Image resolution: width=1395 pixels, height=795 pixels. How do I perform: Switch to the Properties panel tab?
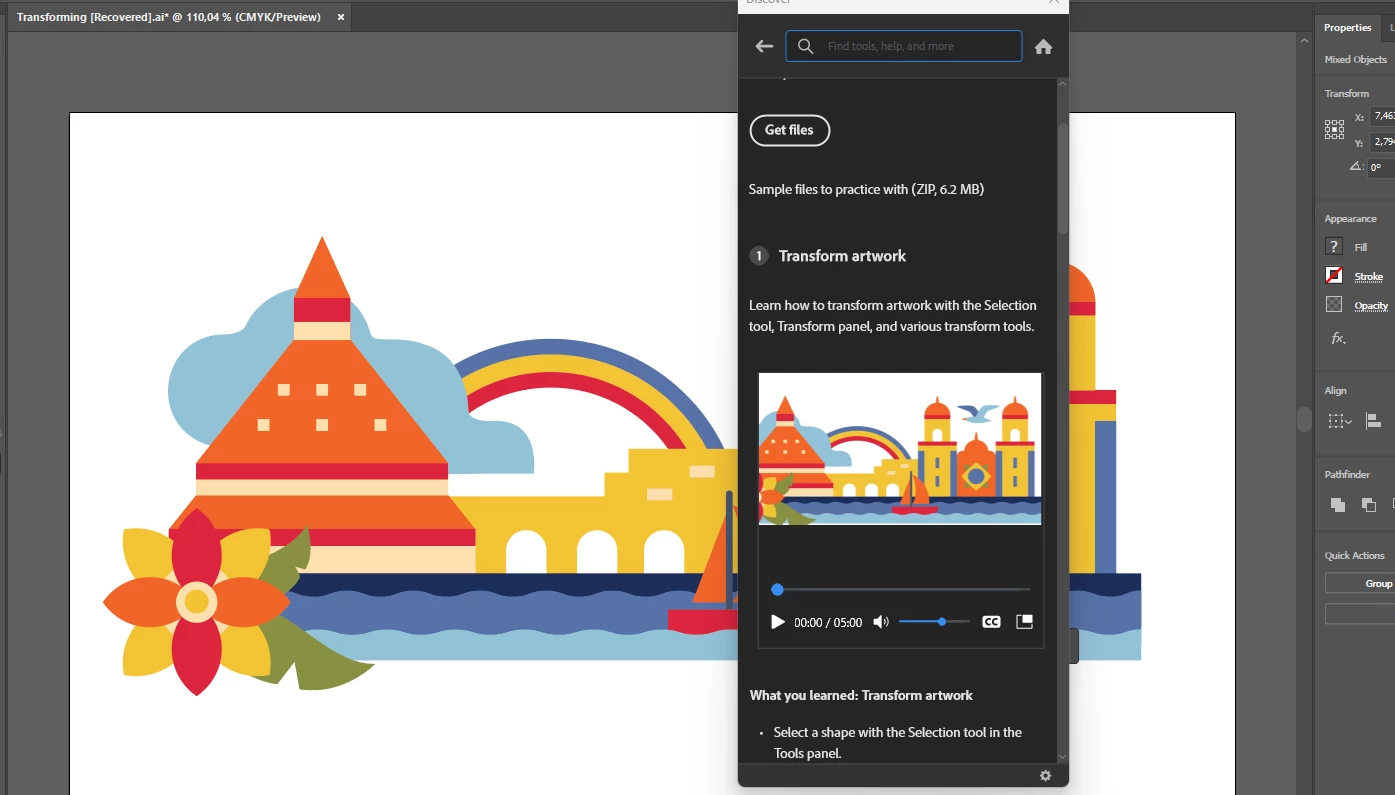point(1347,27)
